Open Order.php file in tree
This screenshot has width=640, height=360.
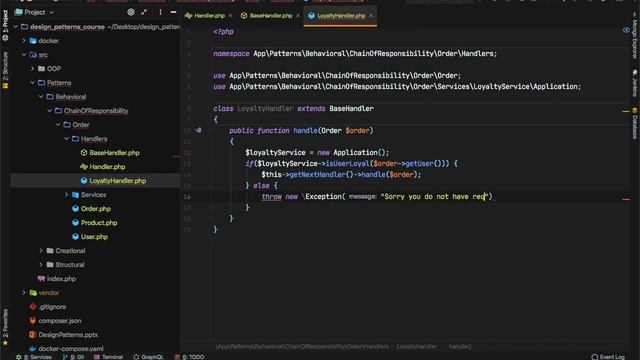(x=96, y=209)
